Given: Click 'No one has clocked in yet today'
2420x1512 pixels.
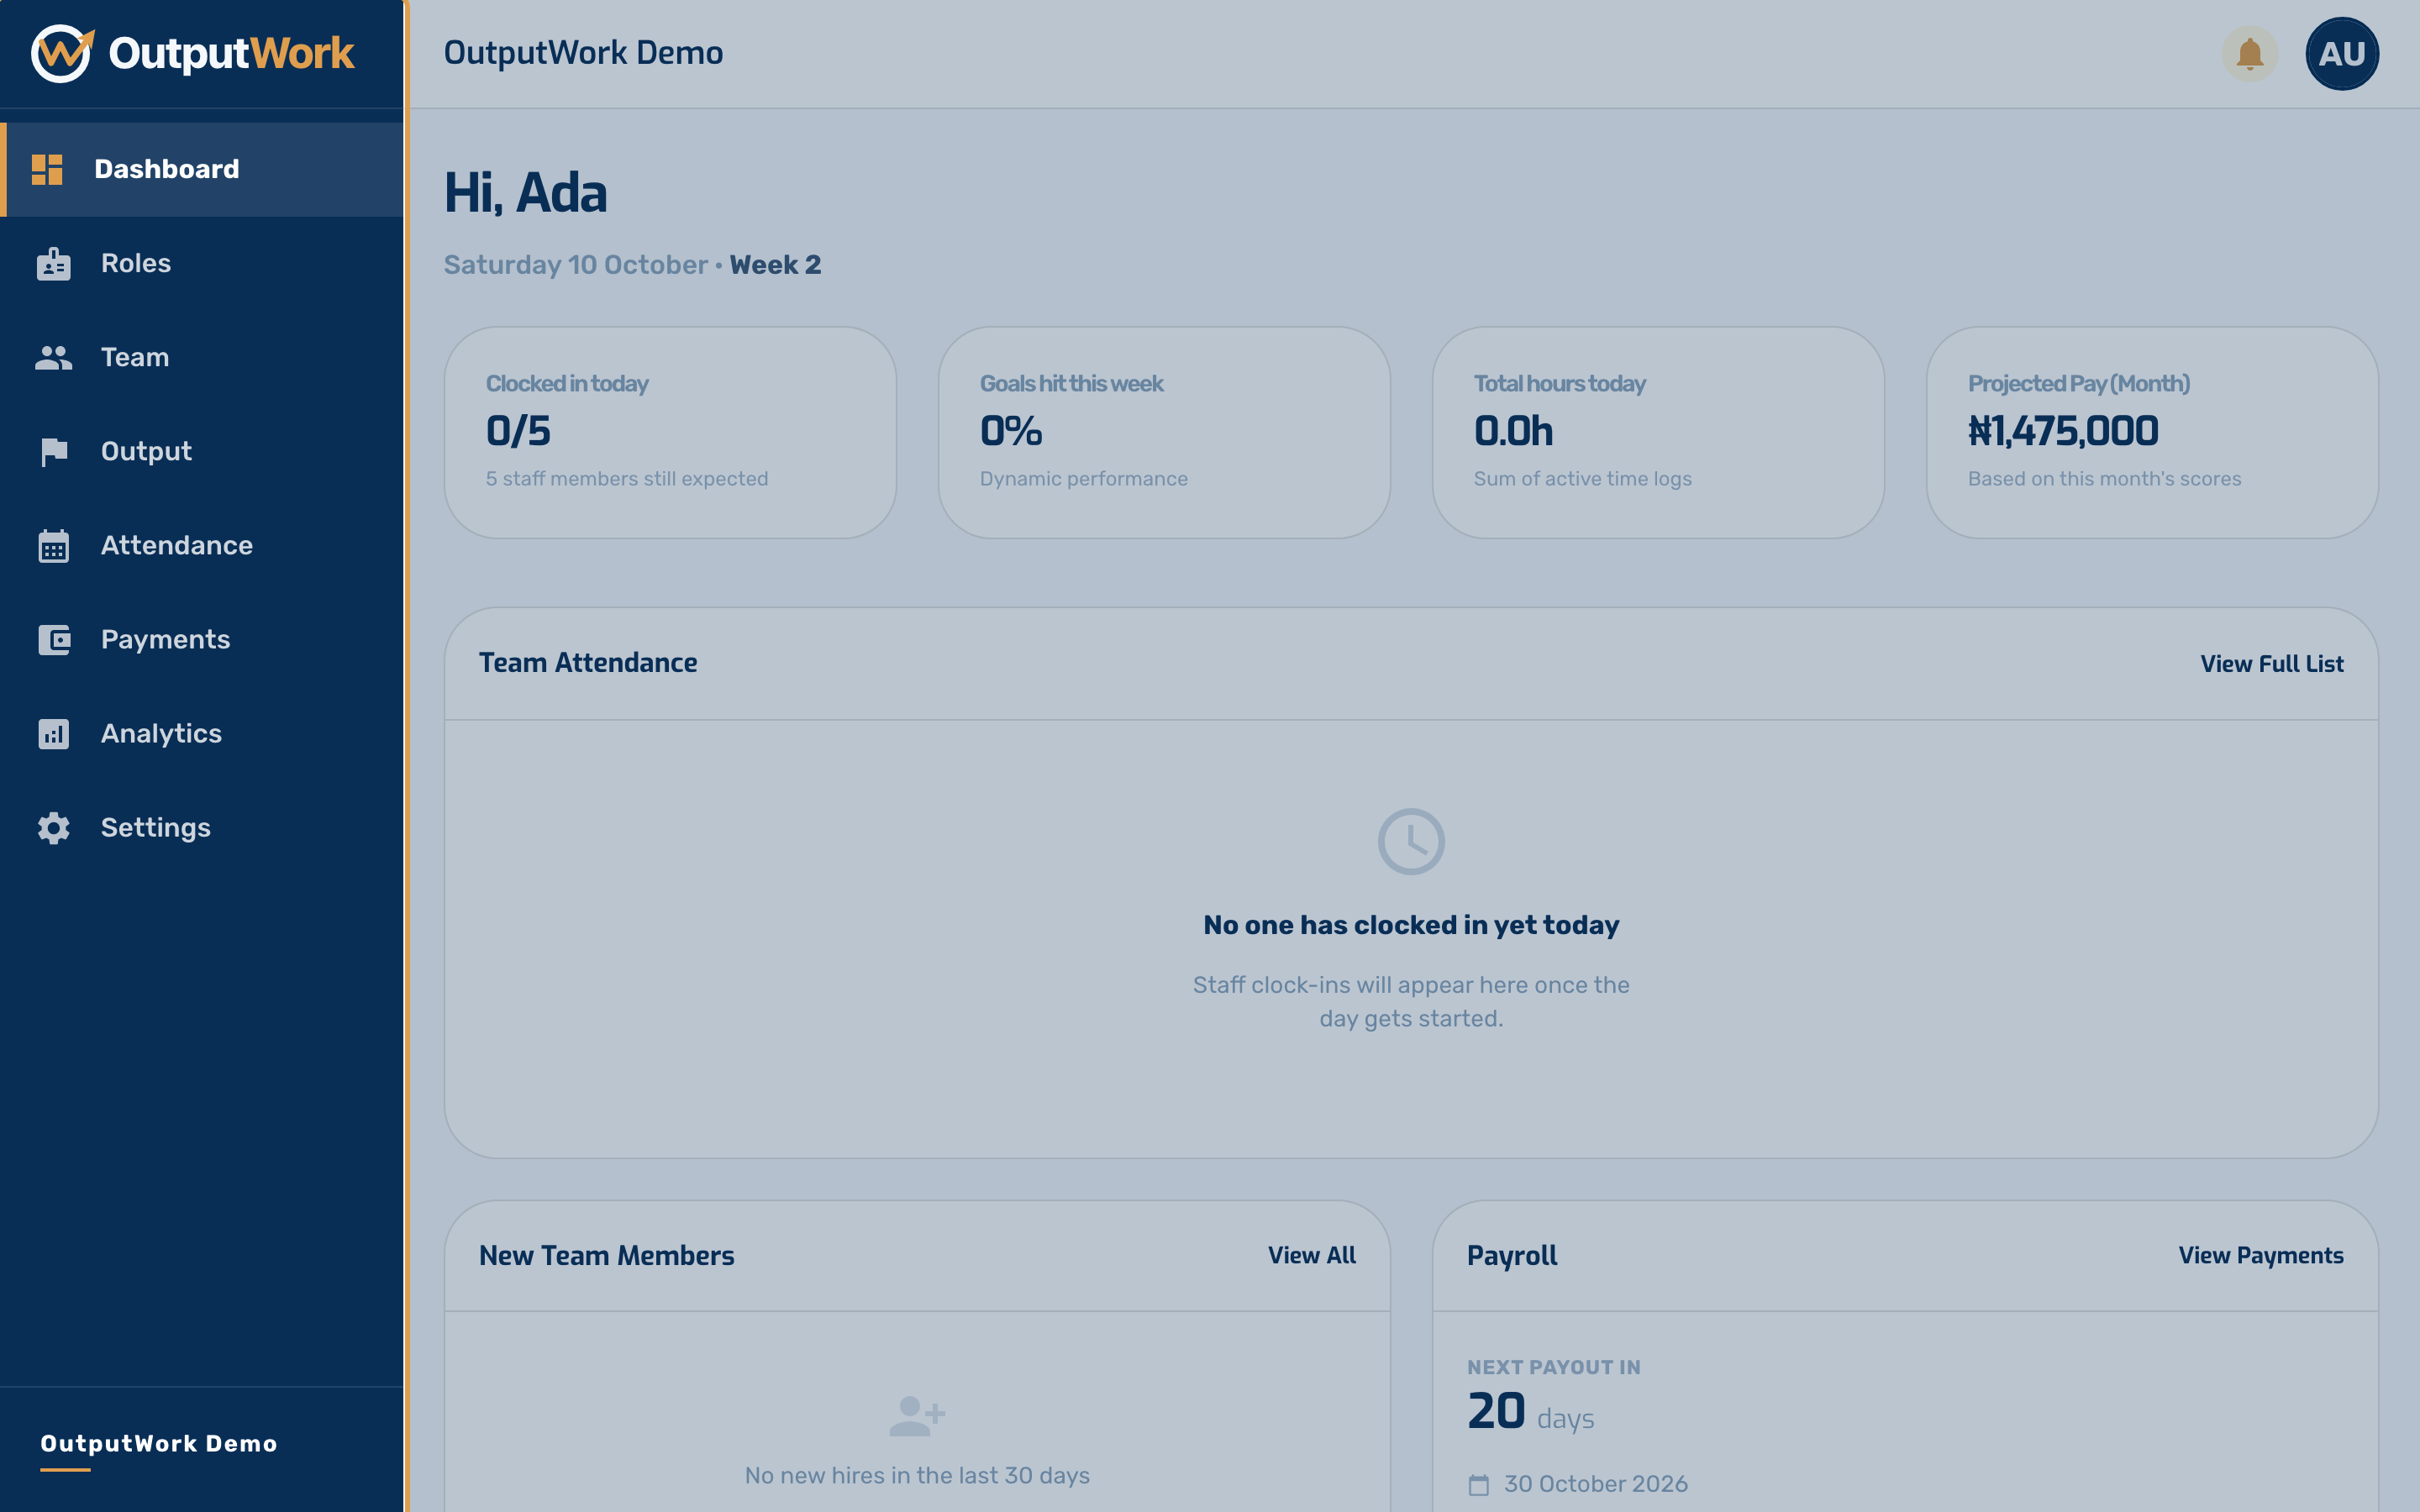Looking at the screenshot, I should (1411, 926).
